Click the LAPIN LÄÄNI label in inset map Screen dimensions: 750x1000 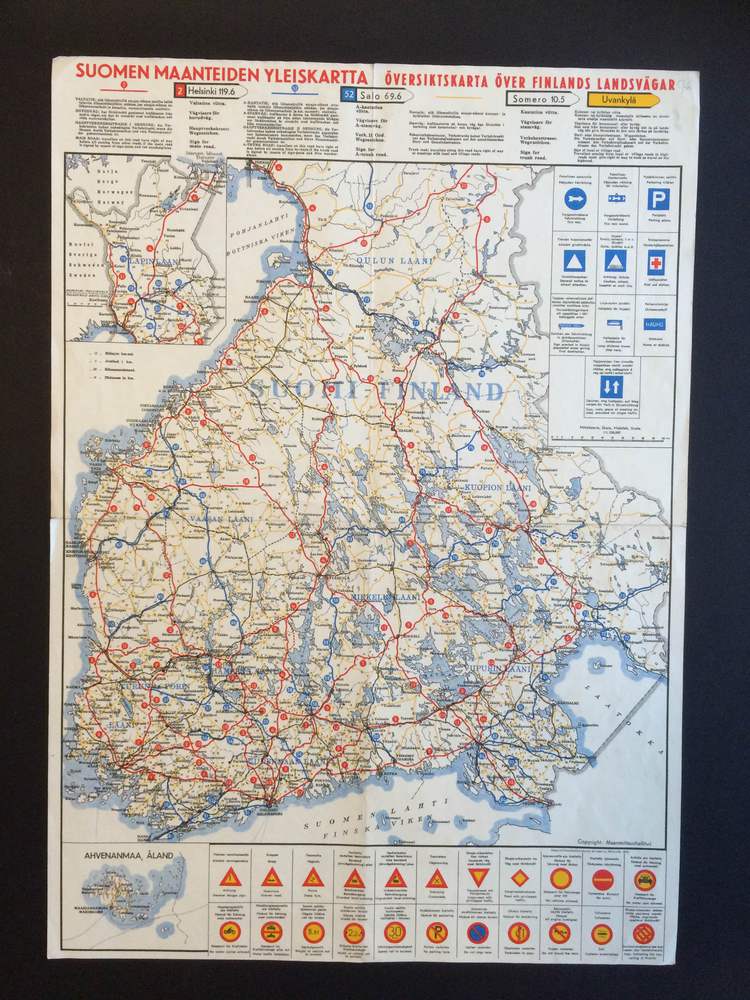point(152,262)
